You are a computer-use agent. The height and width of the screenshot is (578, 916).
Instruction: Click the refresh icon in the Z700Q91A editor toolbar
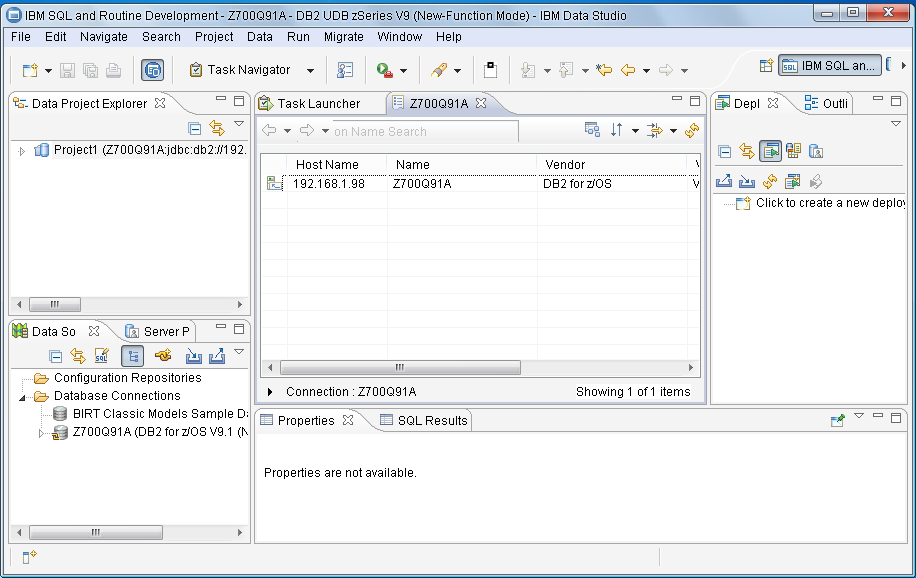pos(692,131)
